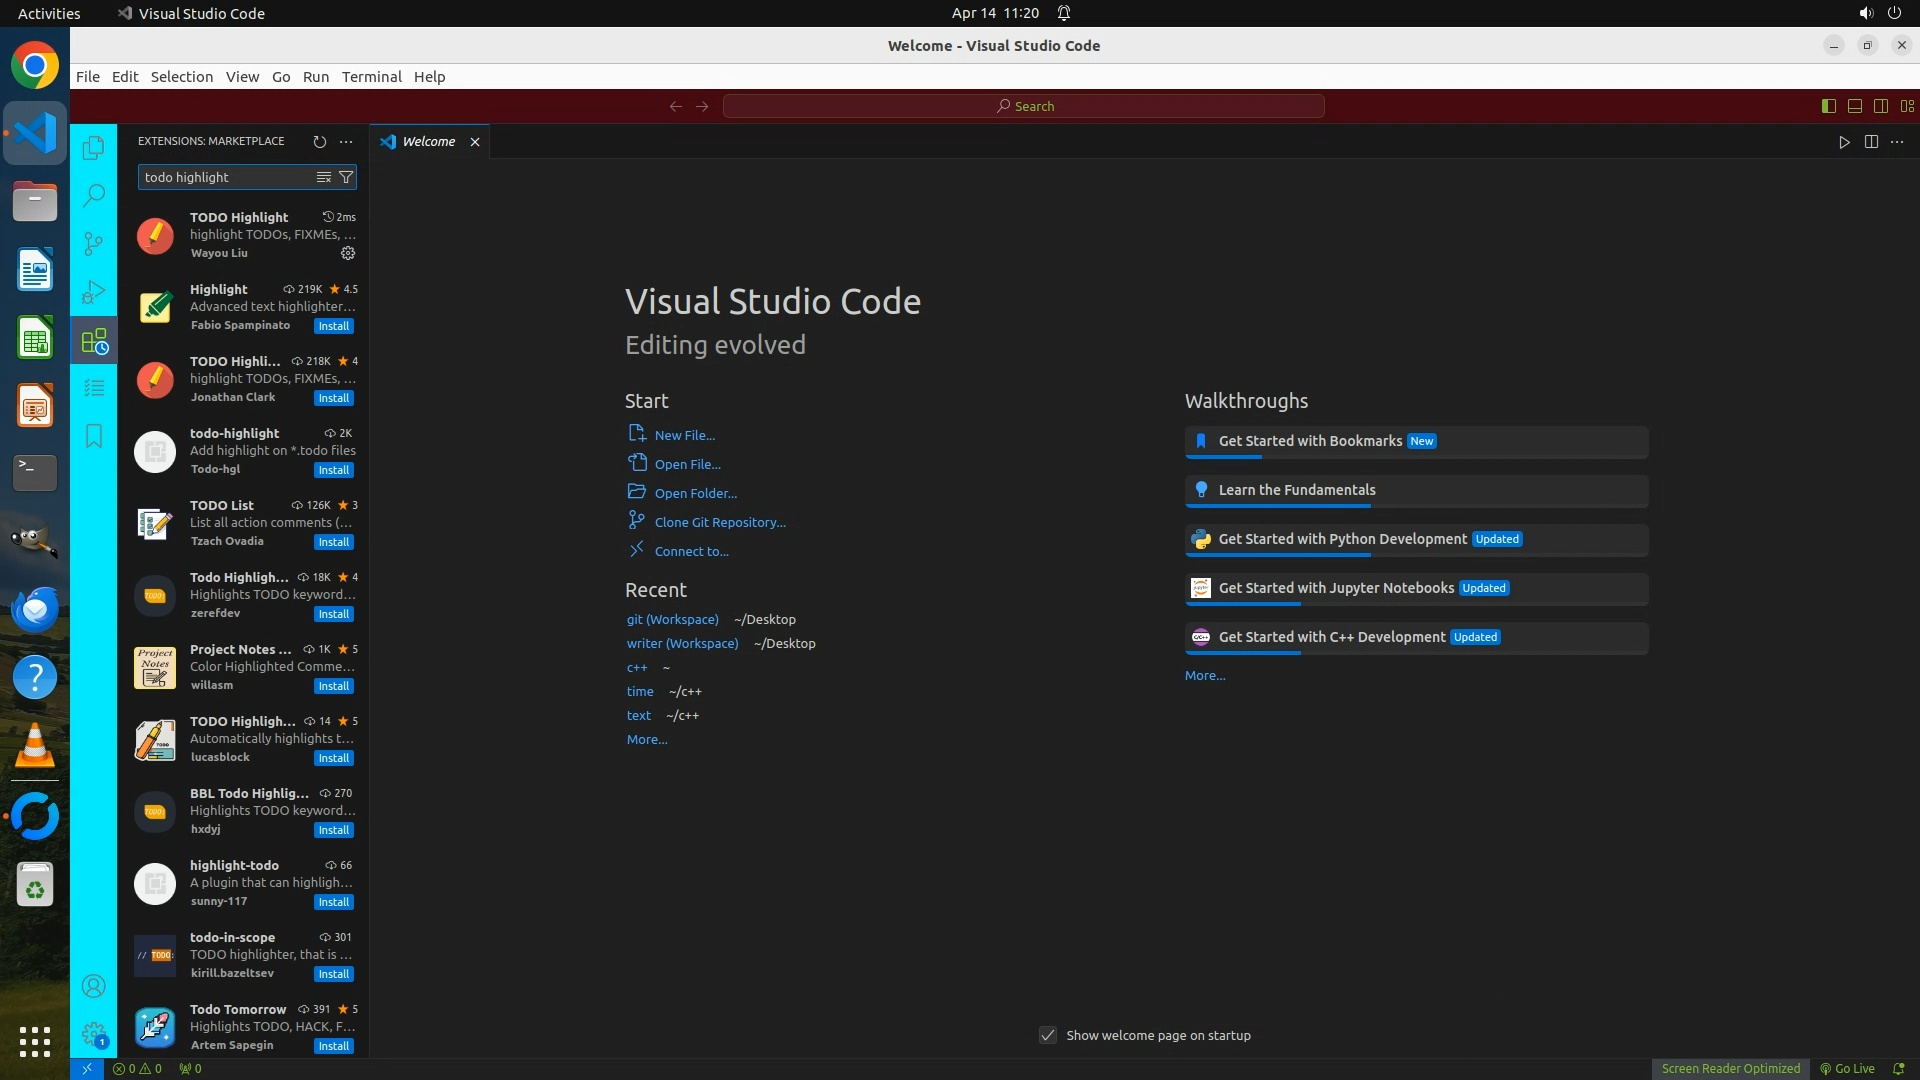Open the Run and Debug view

coord(93,292)
